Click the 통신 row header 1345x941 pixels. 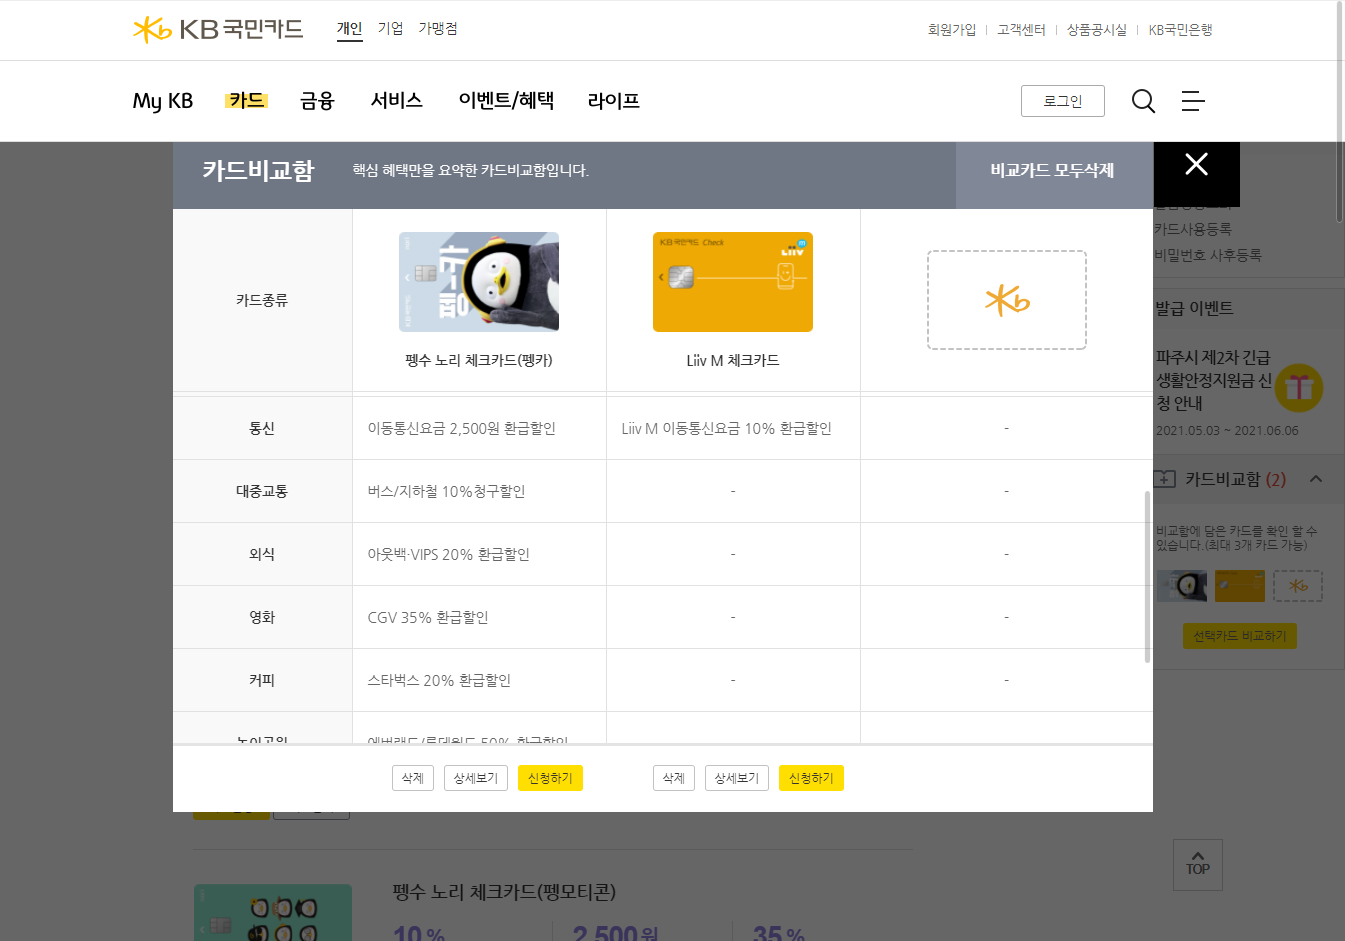coord(262,428)
